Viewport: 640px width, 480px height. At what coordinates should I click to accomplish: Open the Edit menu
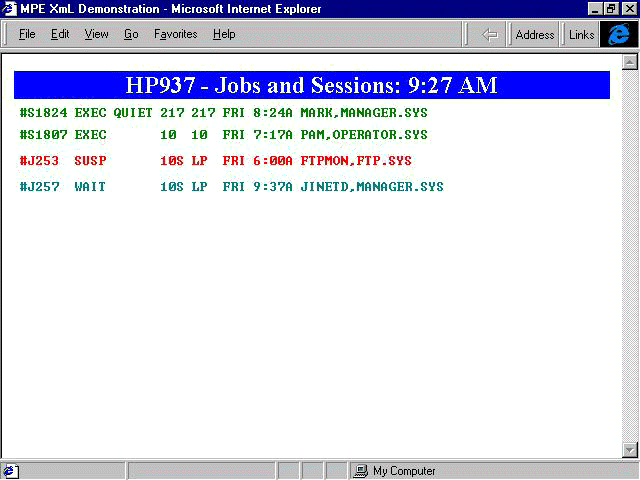click(60, 34)
